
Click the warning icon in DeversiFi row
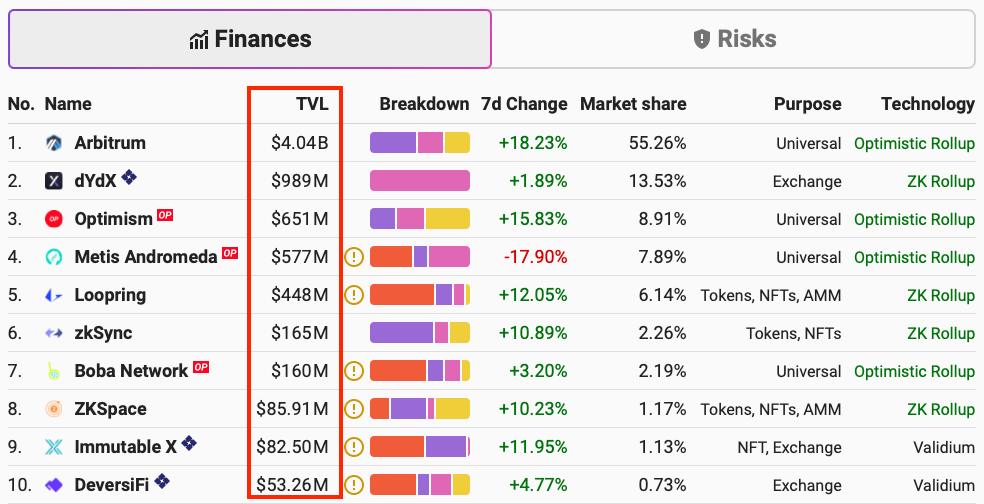354,485
